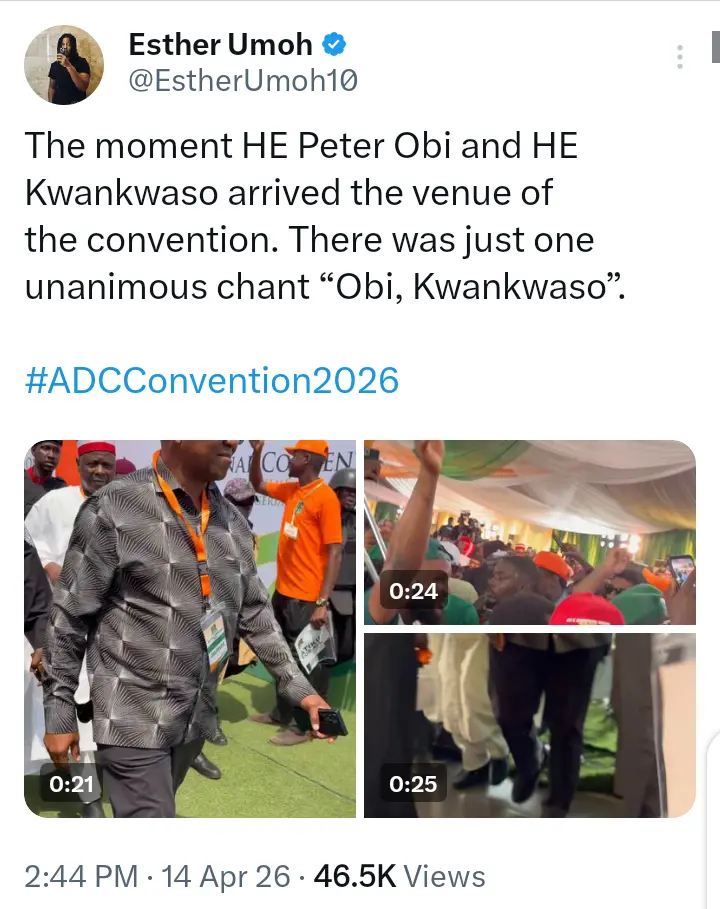Click the tweet line starting "The moment HE"
This screenshot has width=720, height=909.
tap(300, 146)
